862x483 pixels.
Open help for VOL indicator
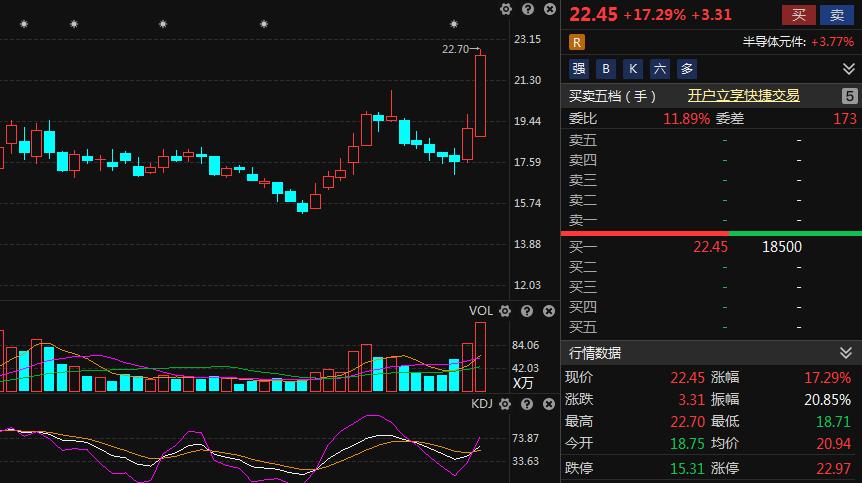click(x=527, y=311)
